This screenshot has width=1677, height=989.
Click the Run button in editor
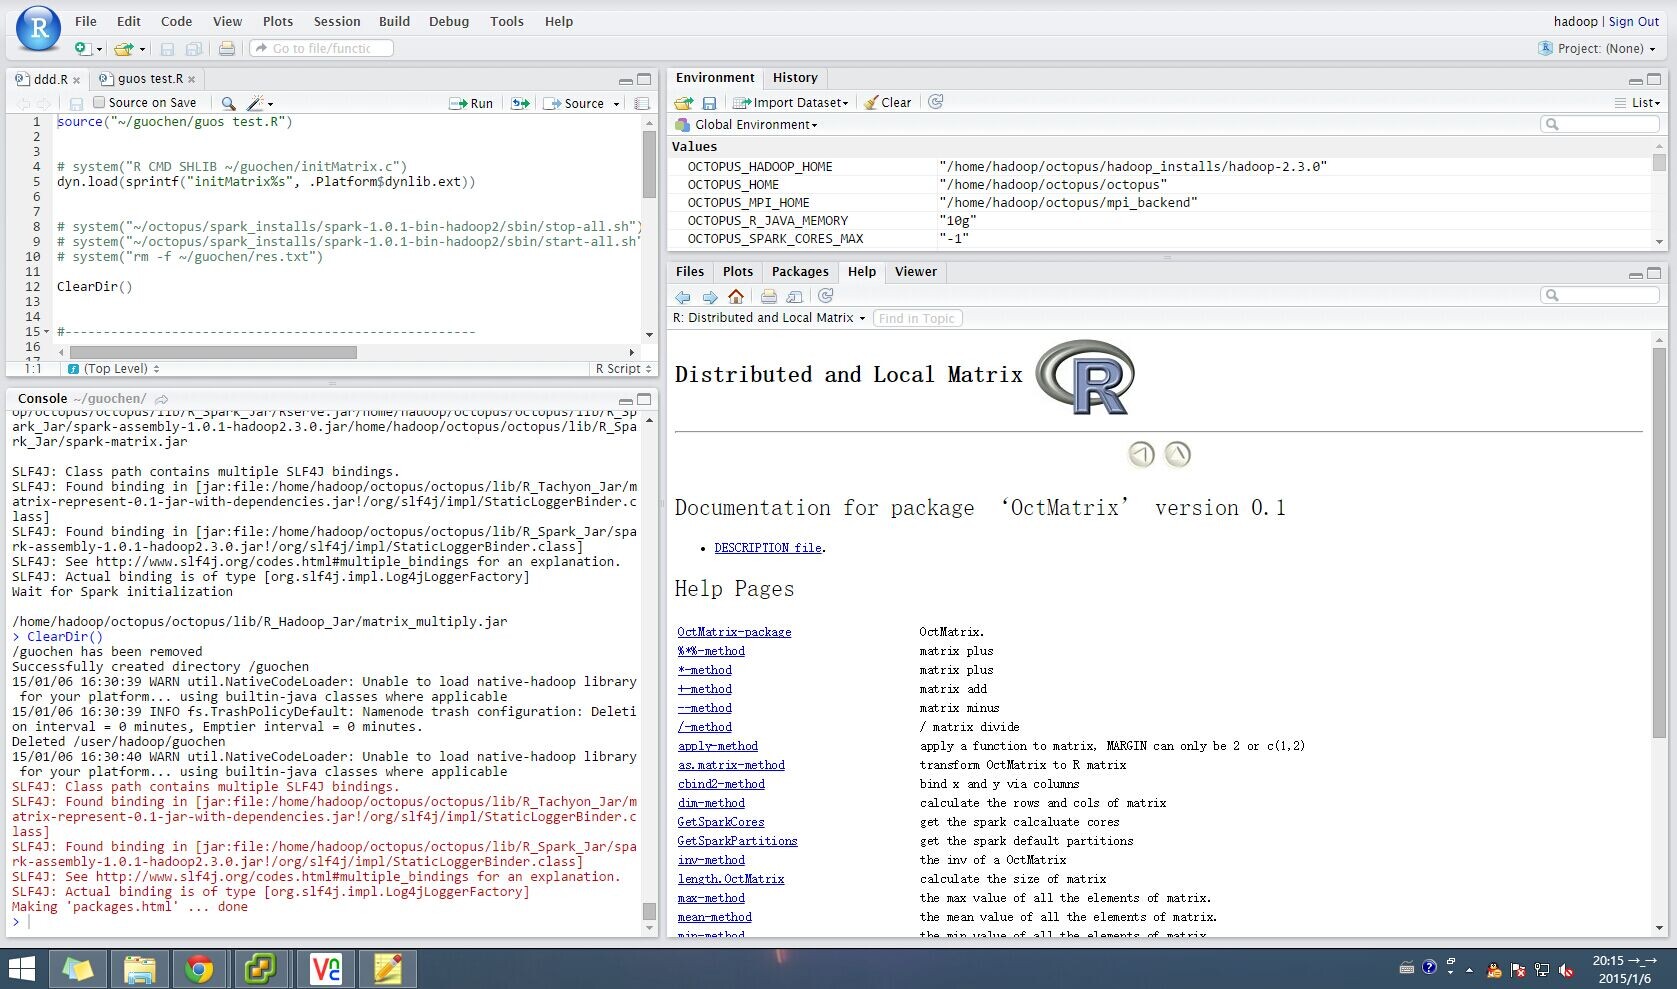[x=472, y=103]
